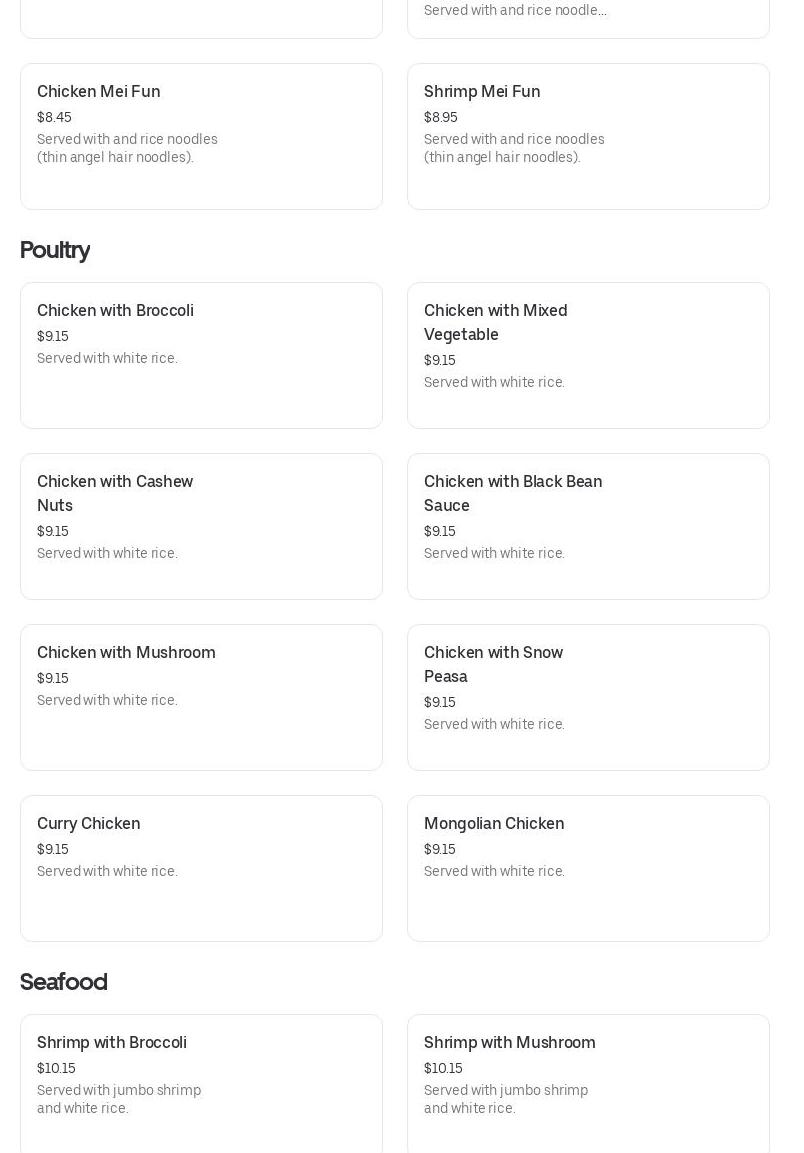Open the Curry Chicken menu item
This screenshot has width=804, height=1153.
[x=200, y=868]
